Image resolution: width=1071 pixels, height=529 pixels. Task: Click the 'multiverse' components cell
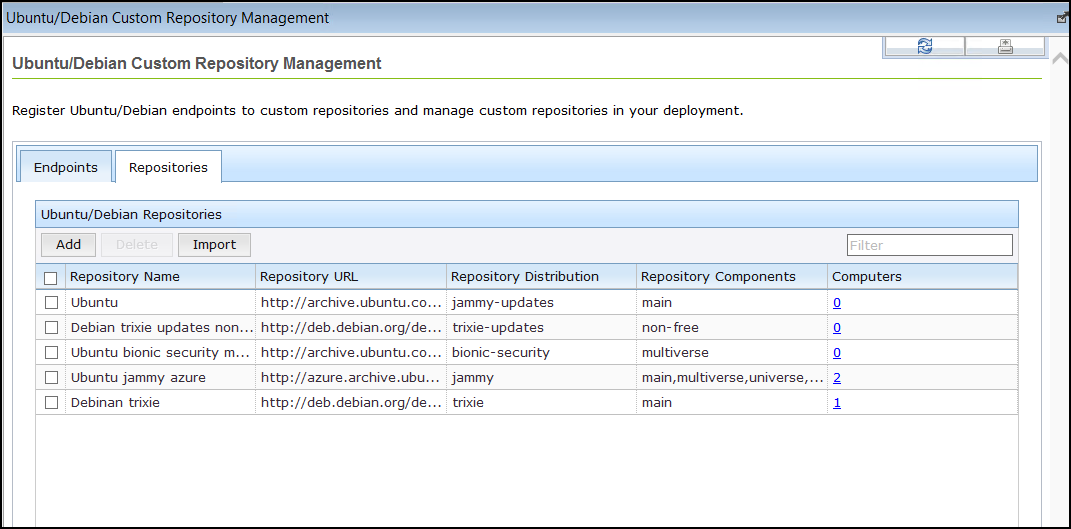pyautogui.click(x=732, y=353)
